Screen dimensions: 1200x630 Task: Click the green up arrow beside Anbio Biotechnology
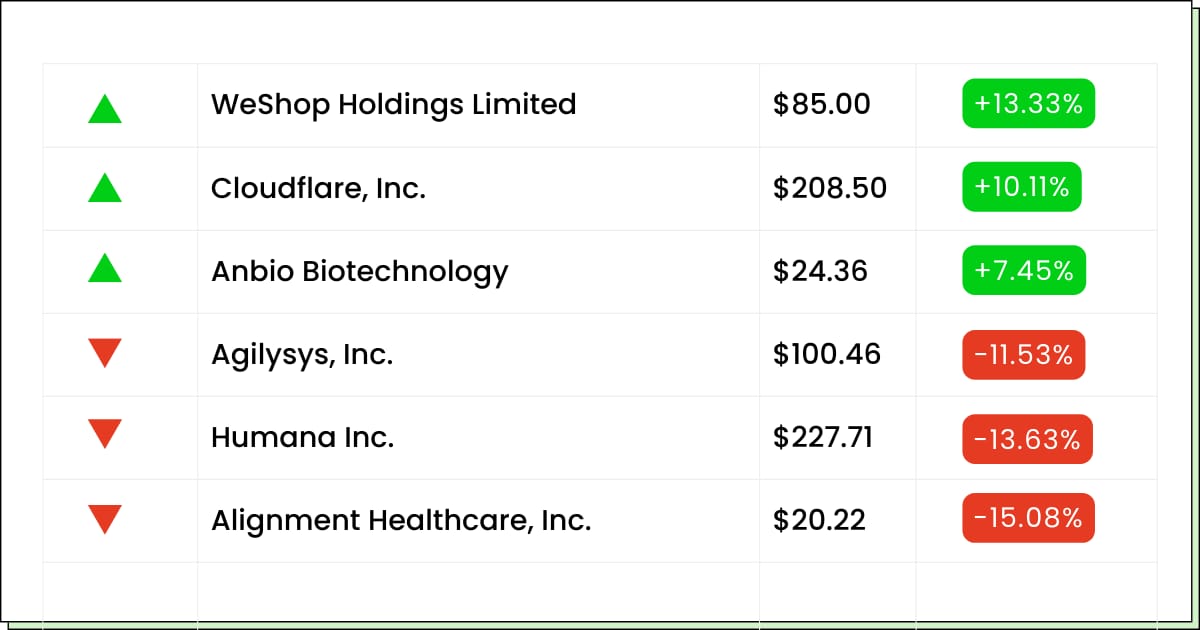click(x=105, y=268)
